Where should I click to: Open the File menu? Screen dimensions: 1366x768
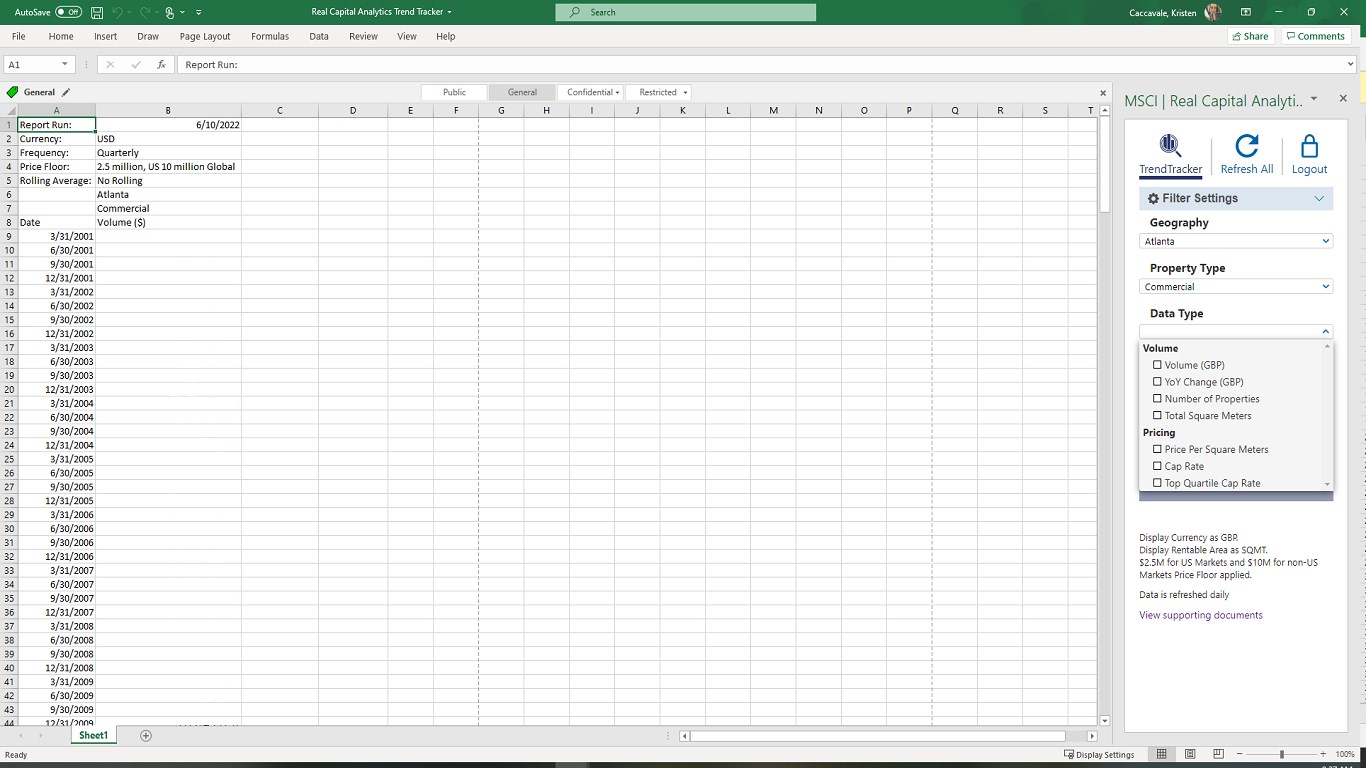coord(19,36)
